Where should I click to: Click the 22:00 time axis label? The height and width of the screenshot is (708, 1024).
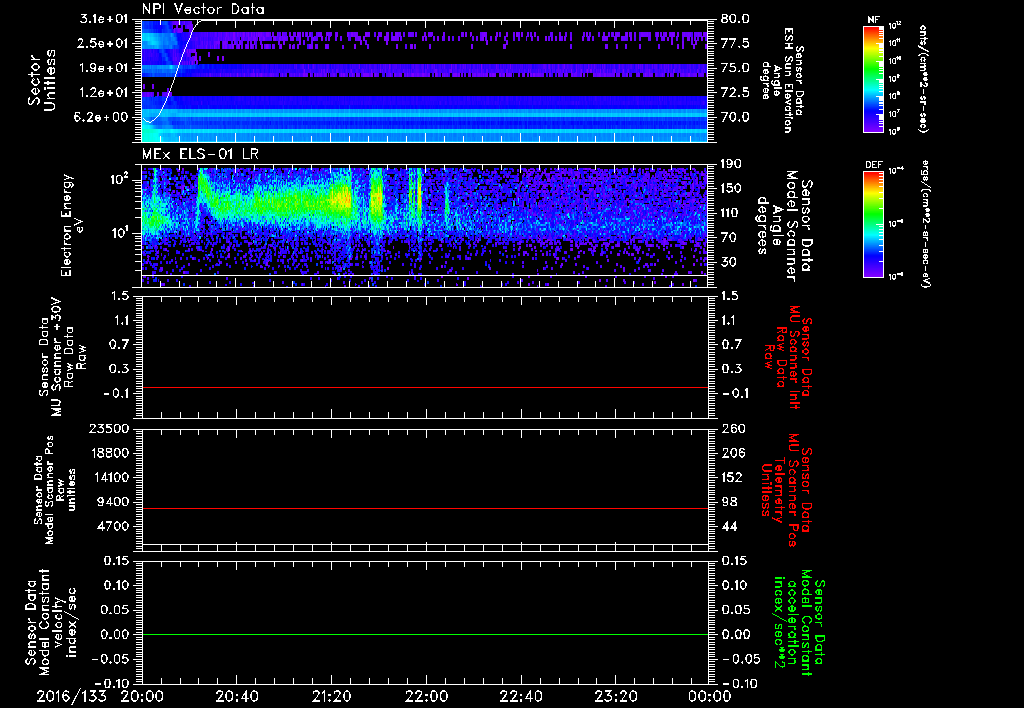[426, 696]
